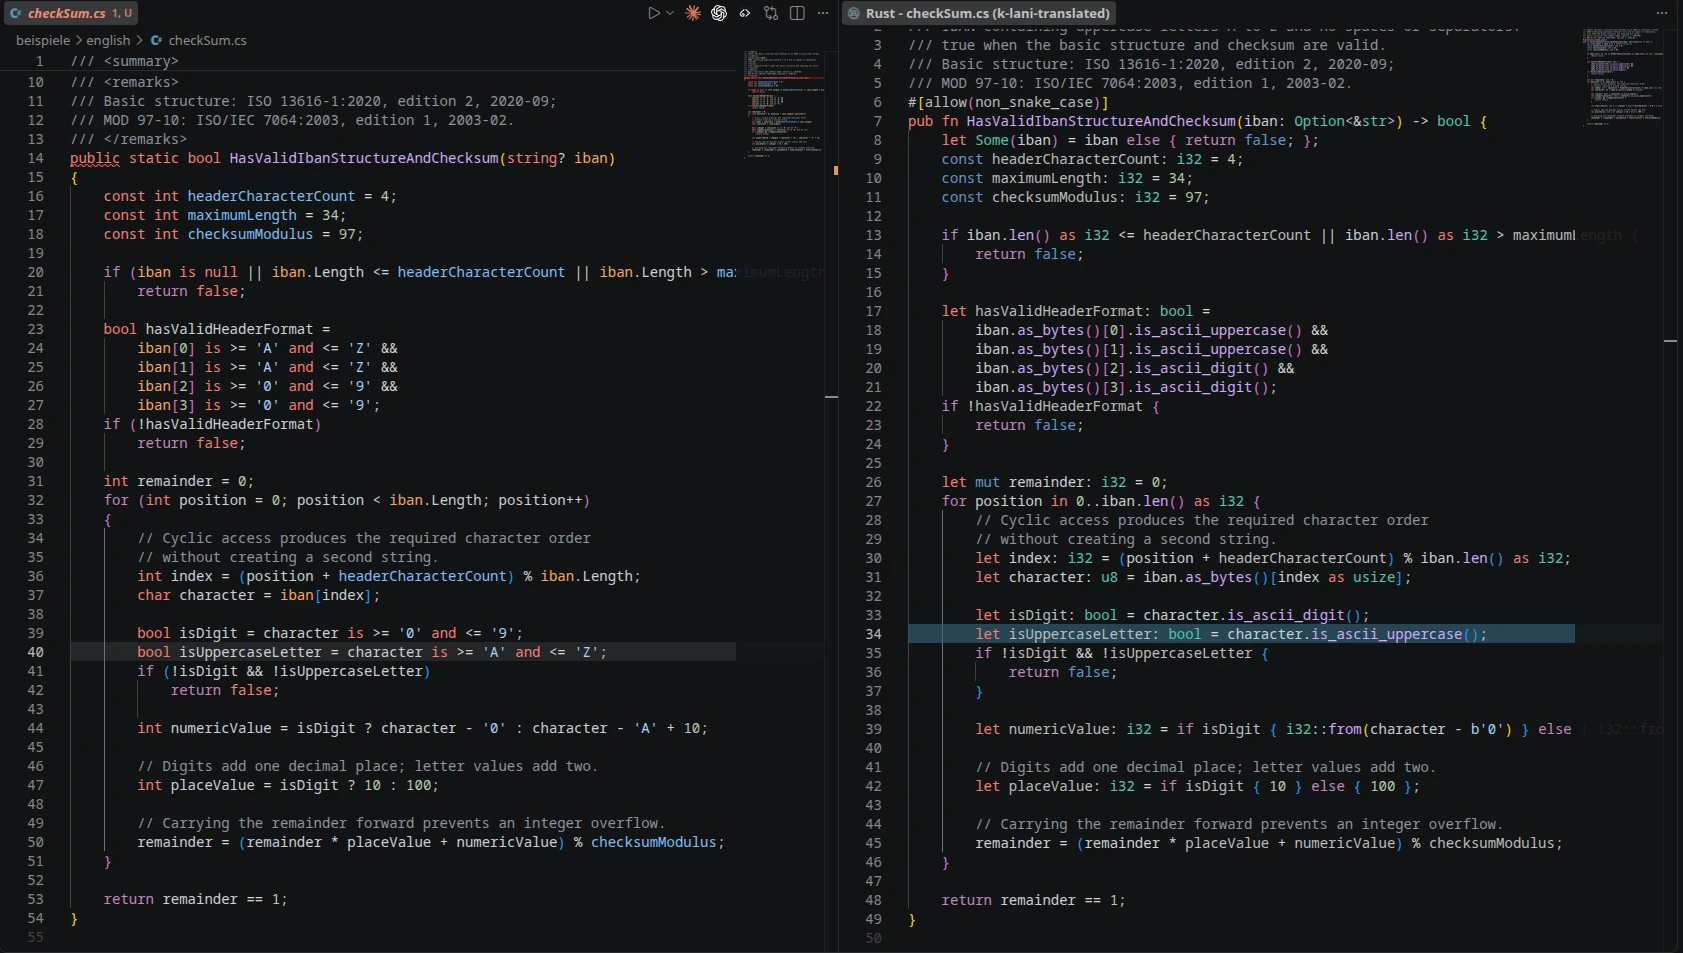
Task: Run the checkSum.cs file with play icon
Action: pos(653,13)
